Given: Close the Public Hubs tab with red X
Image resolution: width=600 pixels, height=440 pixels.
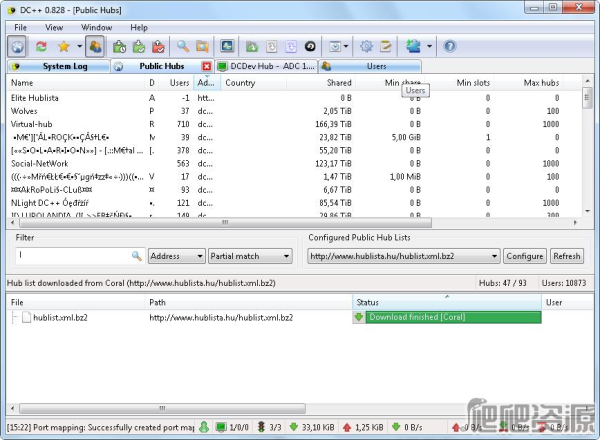Looking at the screenshot, I should coord(207,67).
